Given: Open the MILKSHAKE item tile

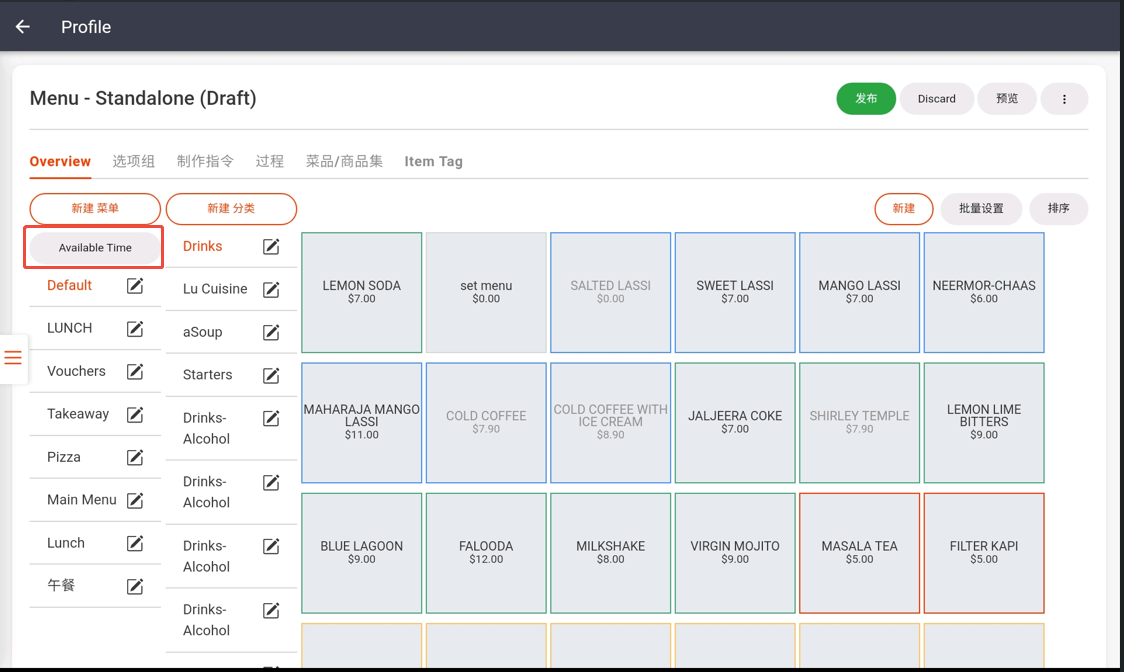Looking at the screenshot, I should [x=611, y=553].
